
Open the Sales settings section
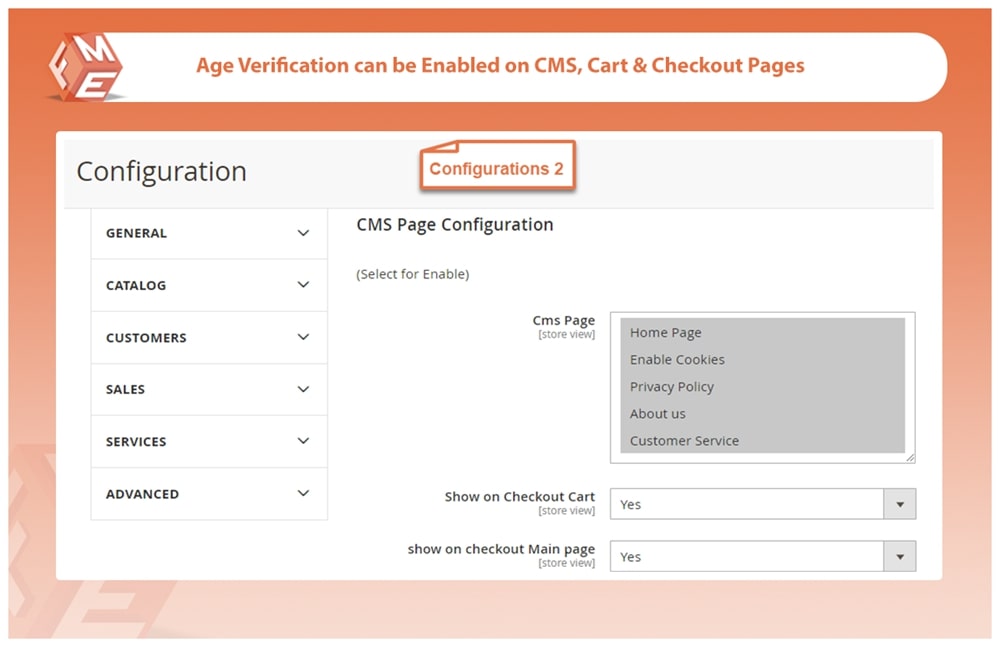coord(208,389)
